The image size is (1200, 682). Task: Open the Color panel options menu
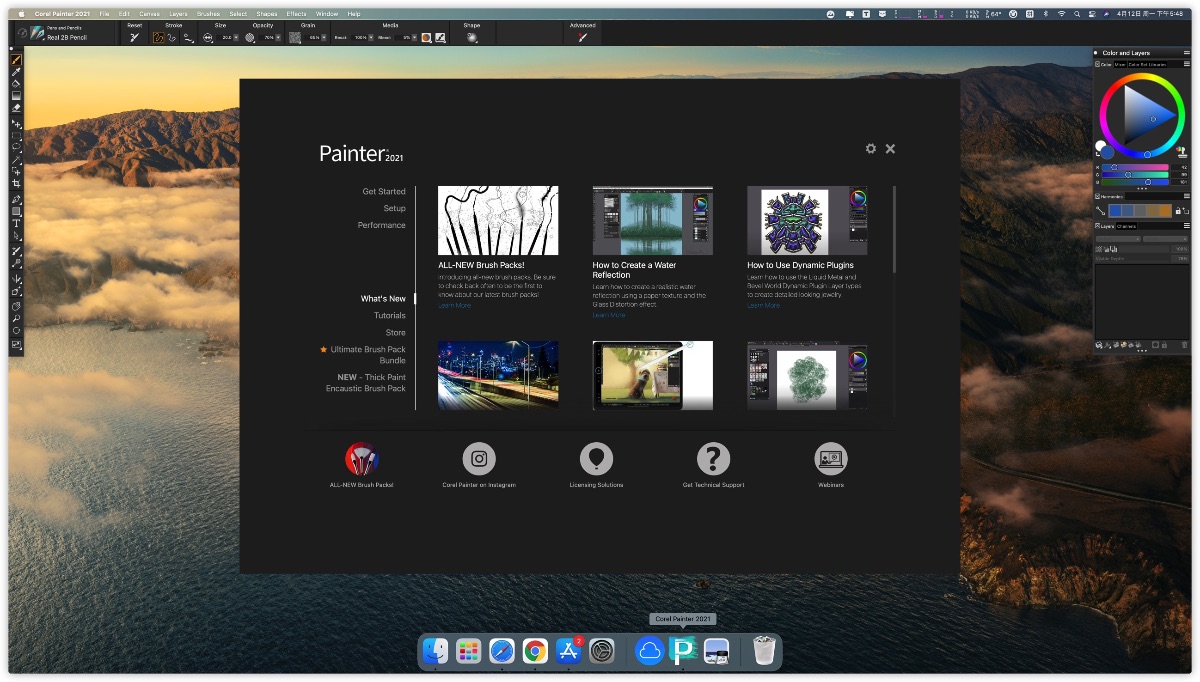point(1187,64)
